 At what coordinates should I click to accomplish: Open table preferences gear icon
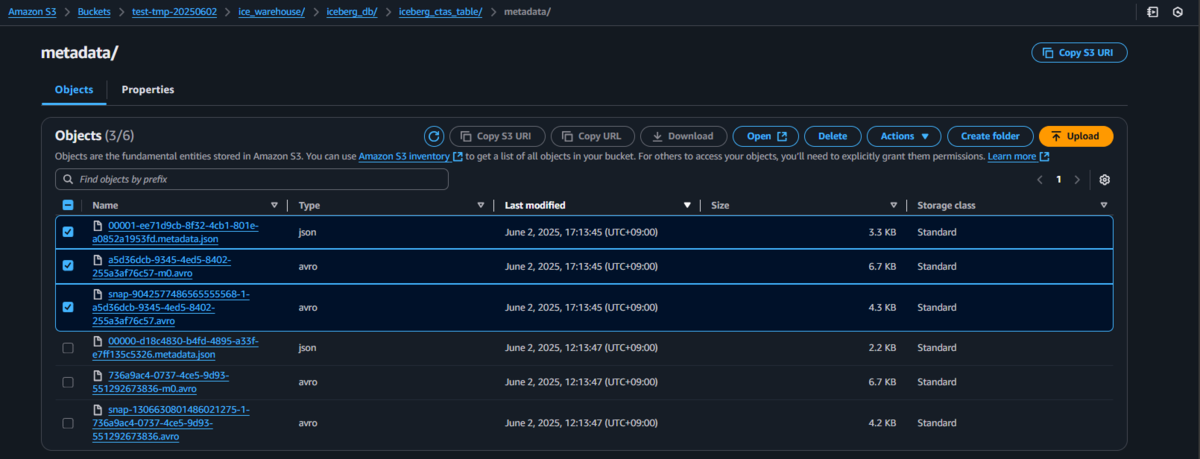click(x=1105, y=180)
